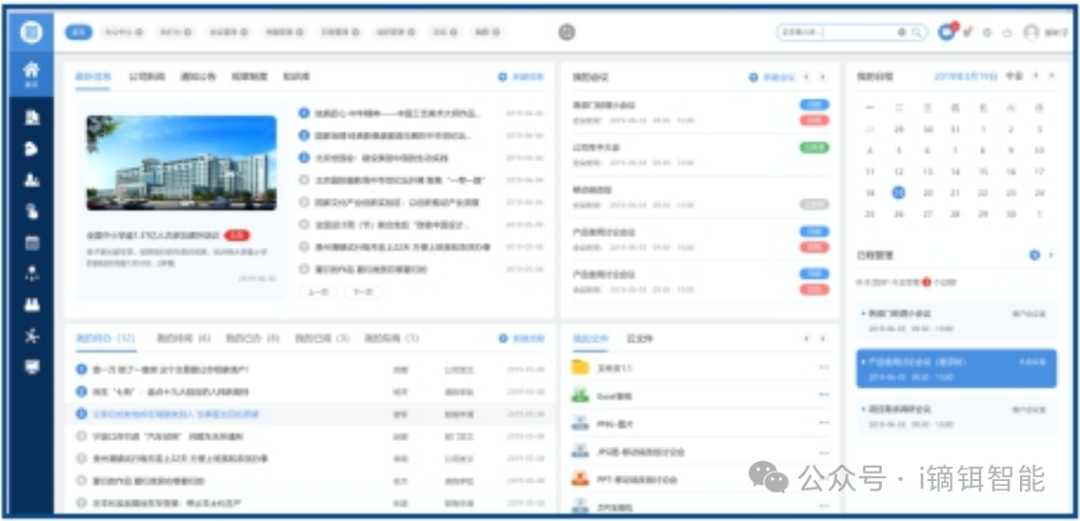Go to previous page in the 我的会议 panel
Image resolution: width=1080 pixels, height=521 pixels.
coord(808,77)
